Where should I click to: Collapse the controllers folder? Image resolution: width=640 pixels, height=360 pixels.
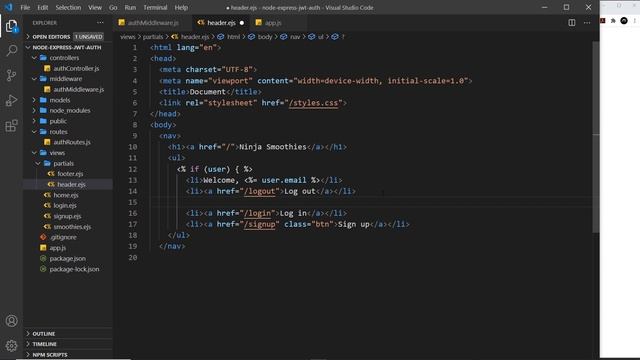pos(64,58)
